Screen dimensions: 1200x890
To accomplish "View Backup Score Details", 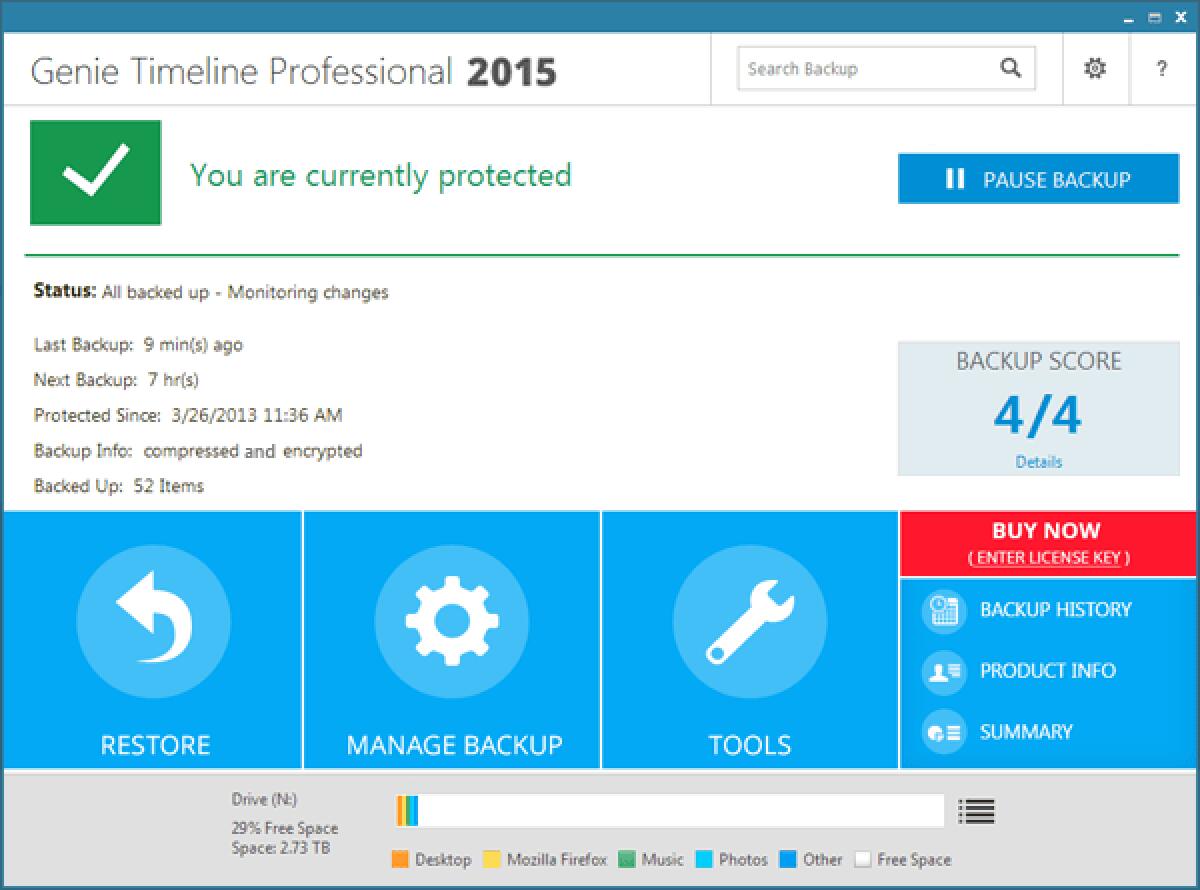I will point(1040,461).
